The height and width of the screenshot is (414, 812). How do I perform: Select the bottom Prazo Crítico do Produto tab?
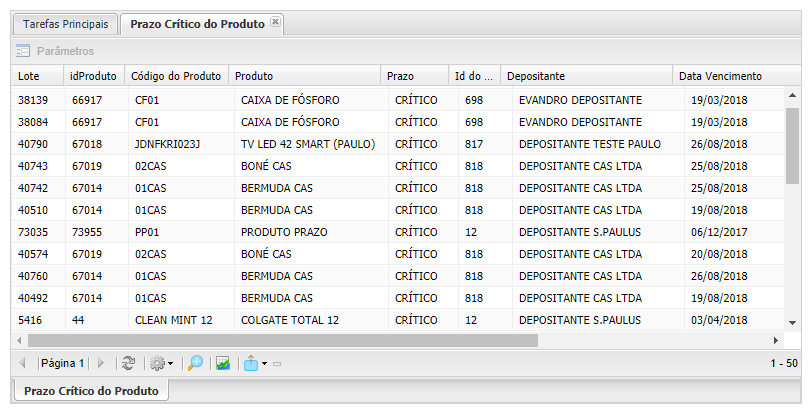[91, 390]
